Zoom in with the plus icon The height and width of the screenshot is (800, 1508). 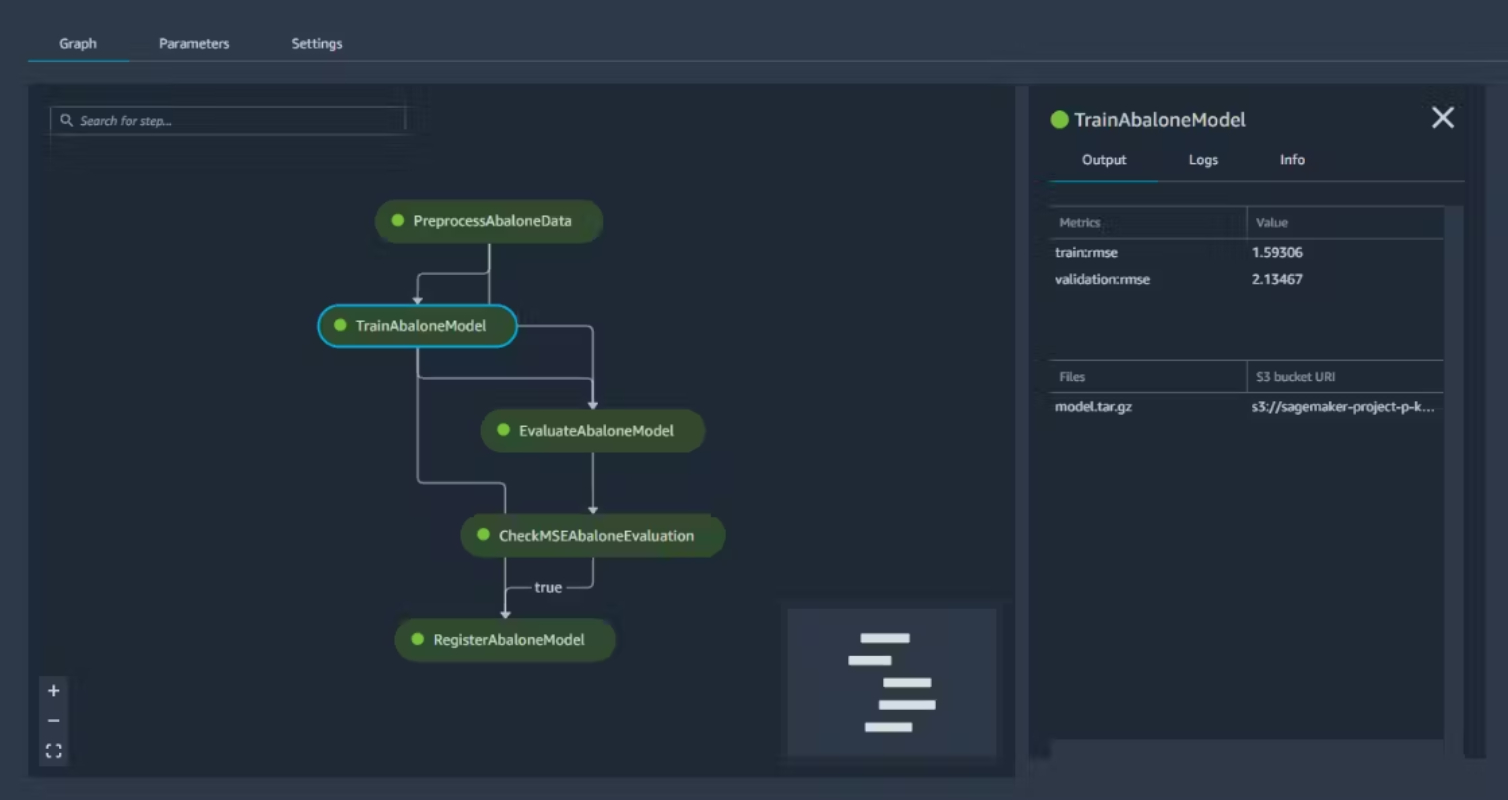pyautogui.click(x=54, y=691)
